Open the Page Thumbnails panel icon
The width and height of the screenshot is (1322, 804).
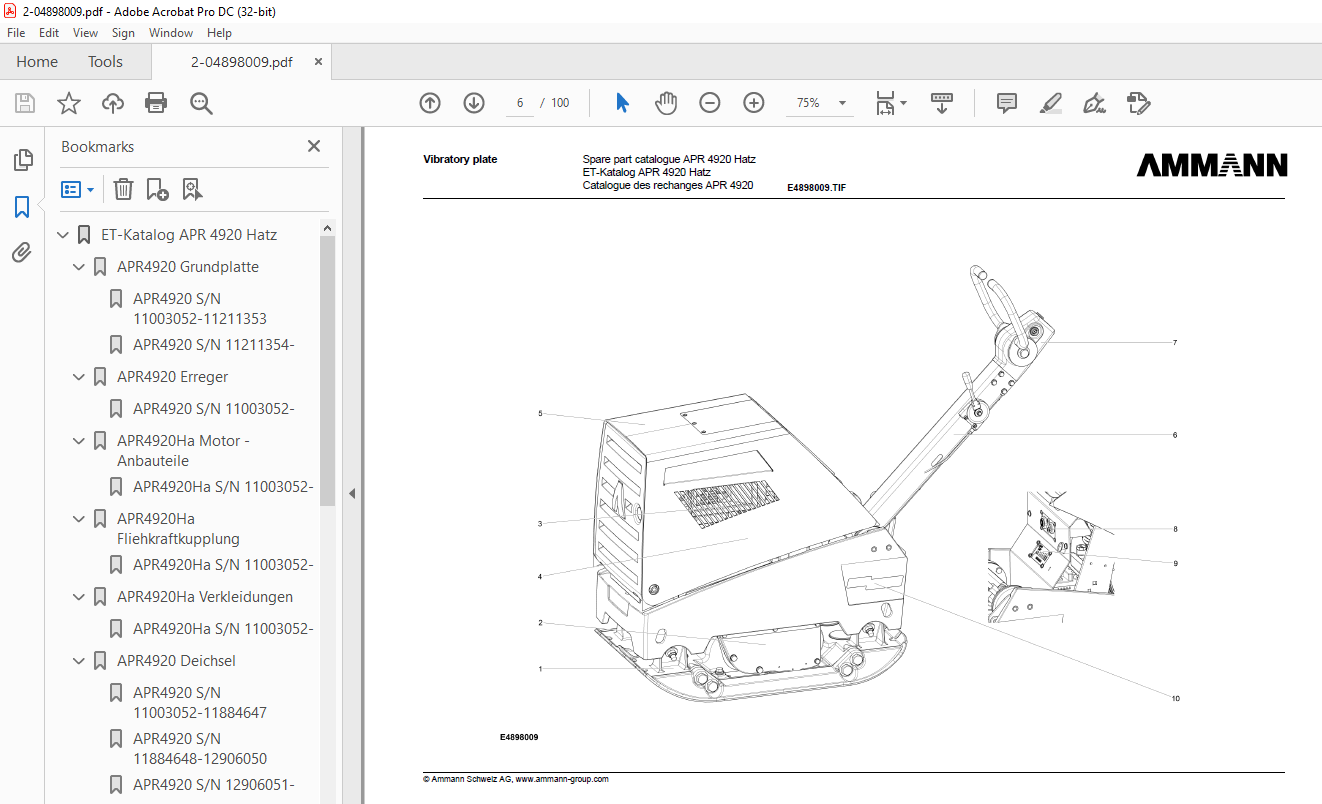point(22,160)
